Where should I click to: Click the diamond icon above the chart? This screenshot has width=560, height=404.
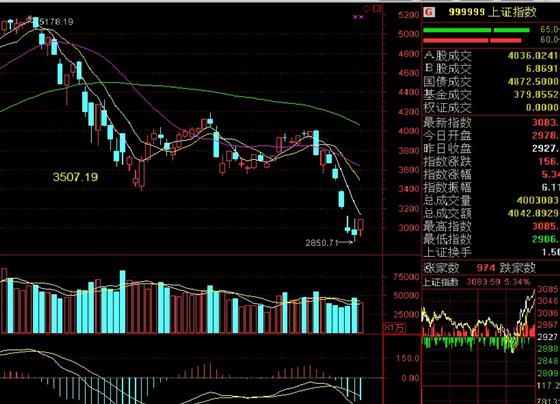click(x=367, y=9)
